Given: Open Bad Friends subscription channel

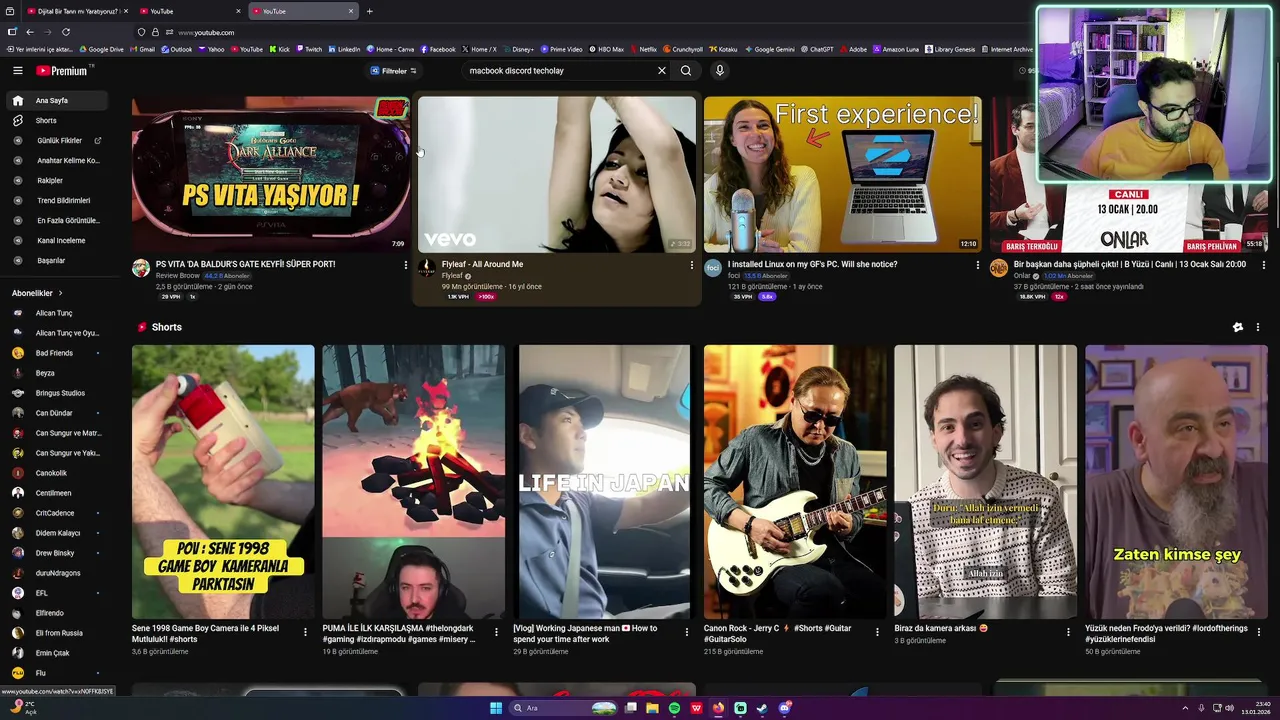Looking at the screenshot, I should click(55, 353).
